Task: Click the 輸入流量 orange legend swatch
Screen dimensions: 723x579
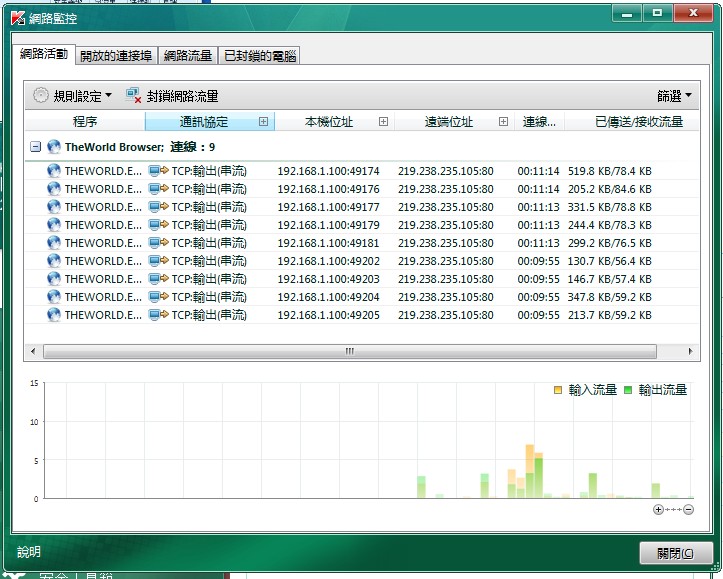Action: [558, 390]
